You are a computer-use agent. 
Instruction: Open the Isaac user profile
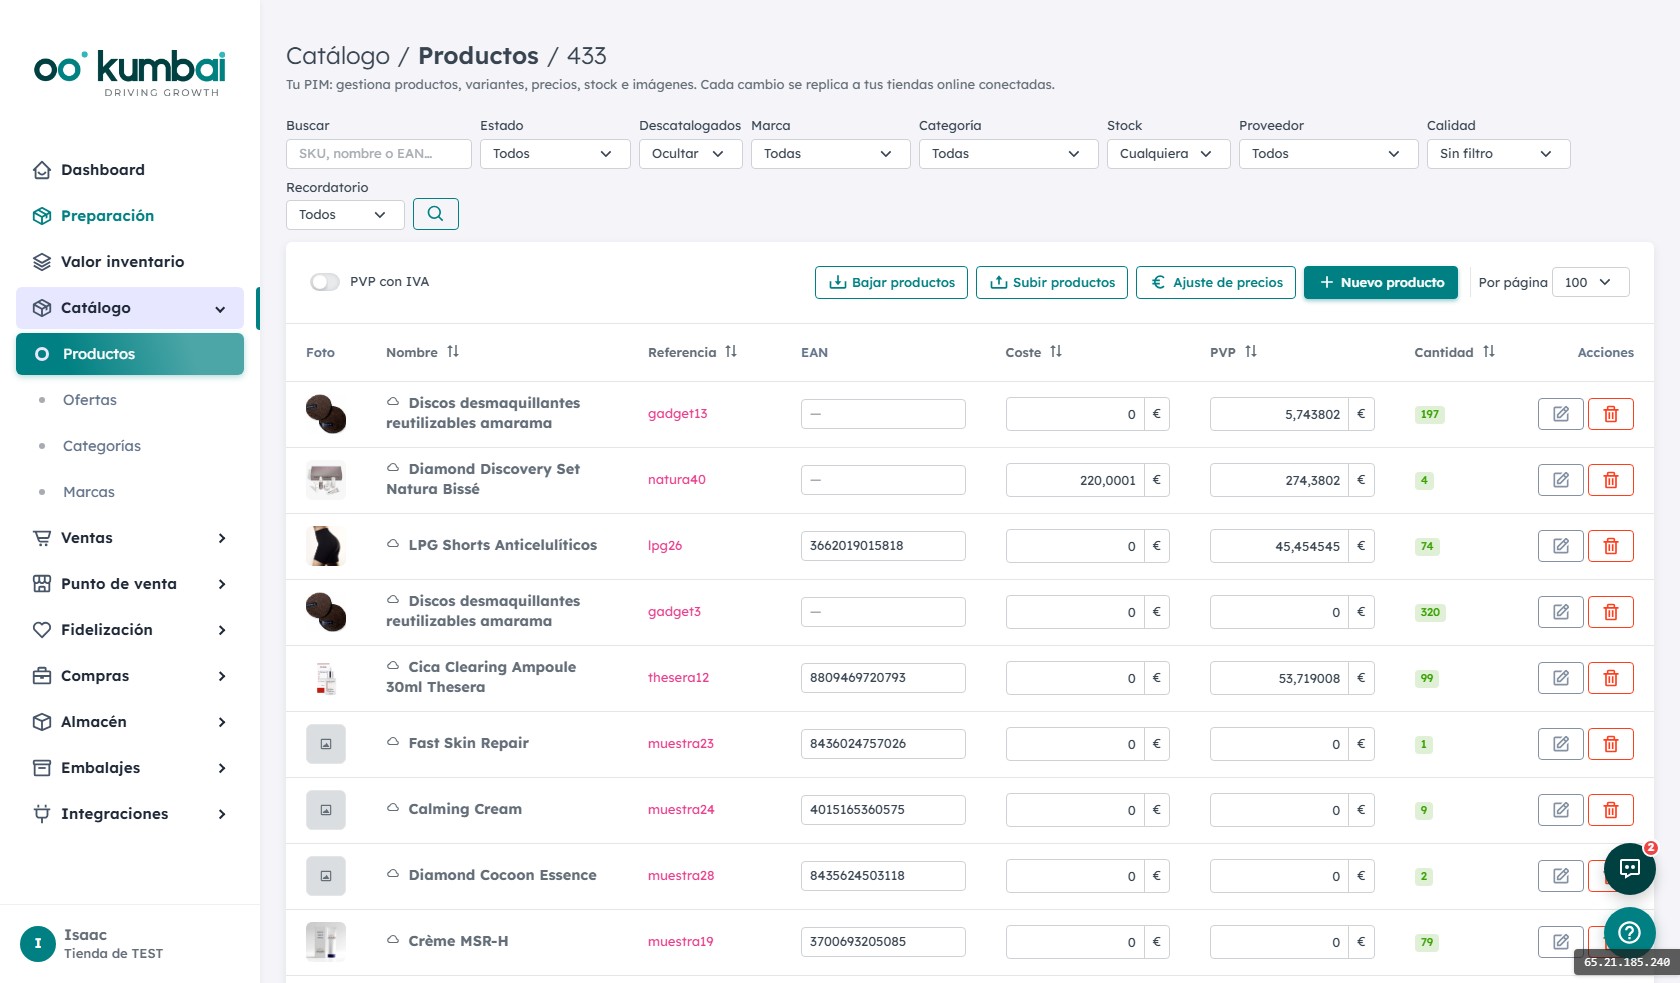[x=130, y=944]
